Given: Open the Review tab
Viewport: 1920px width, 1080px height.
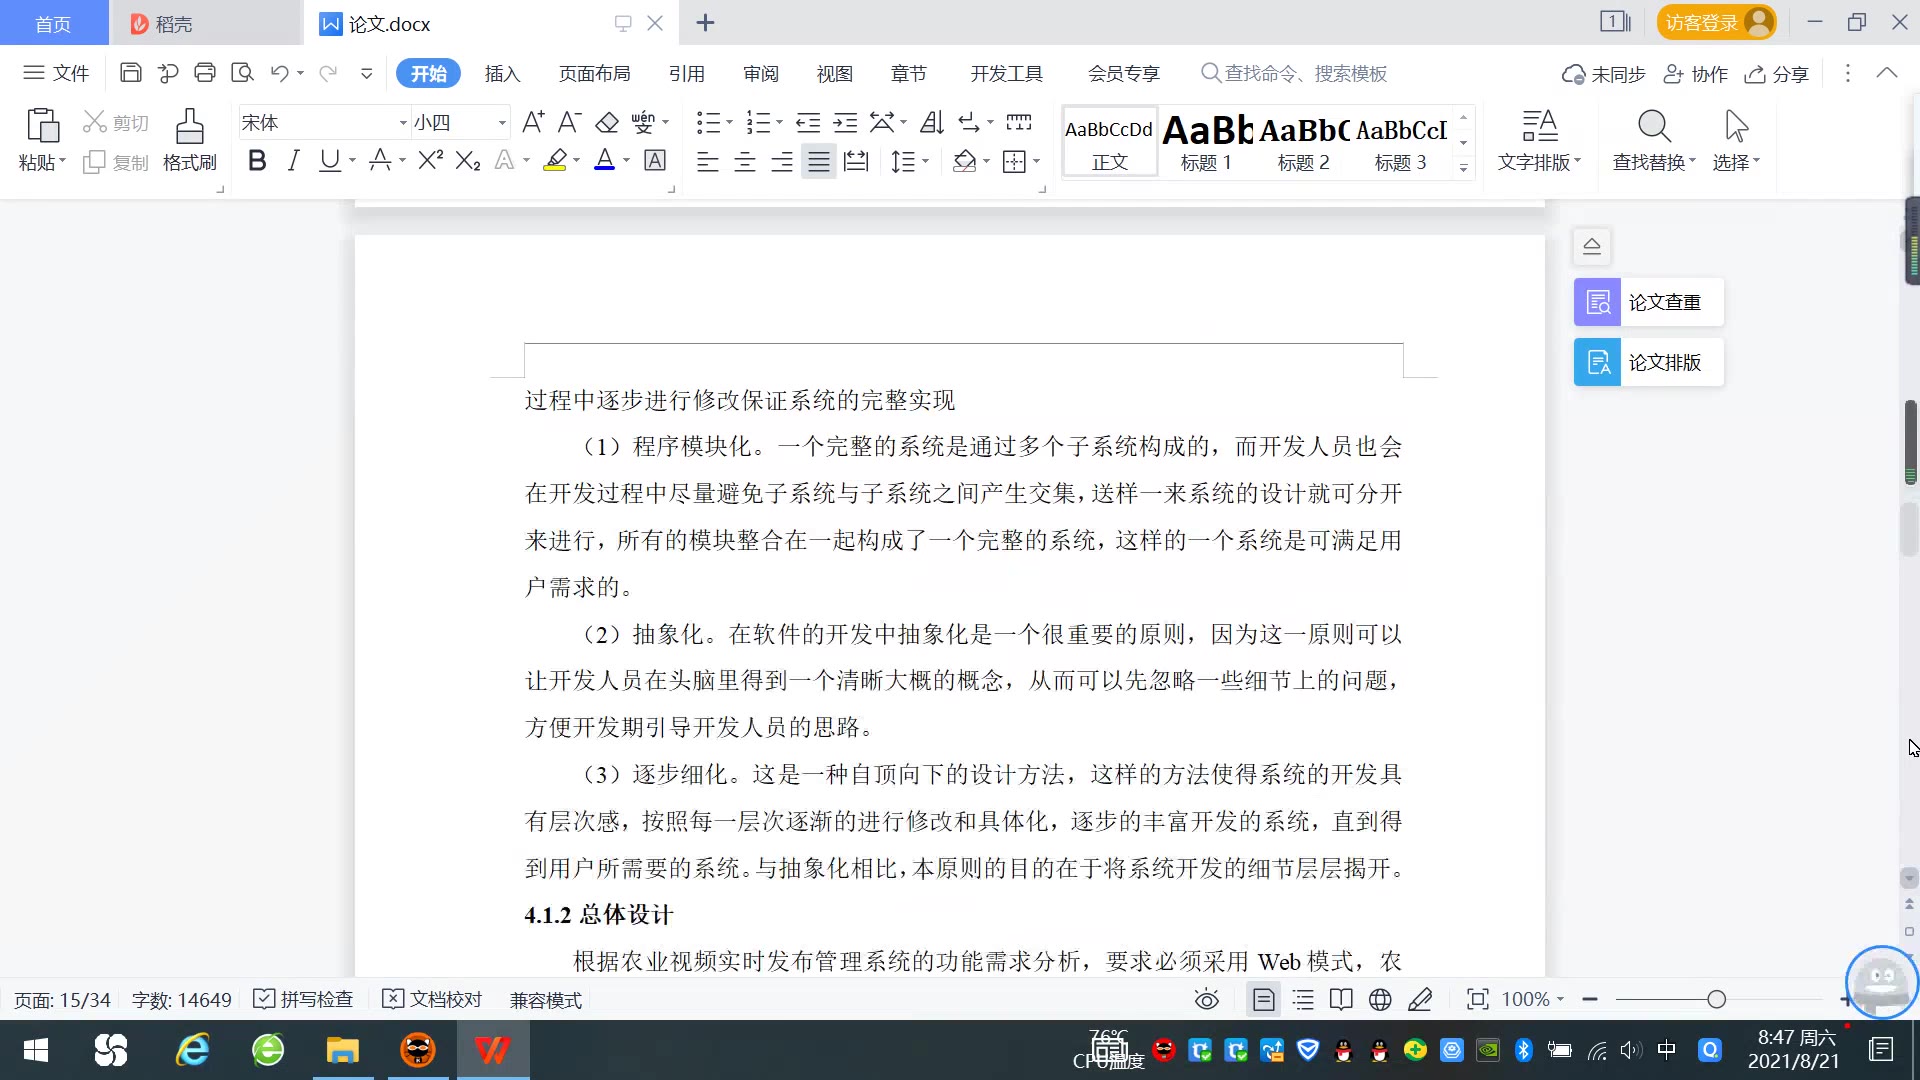Looking at the screenshot, I should (760, 73).
